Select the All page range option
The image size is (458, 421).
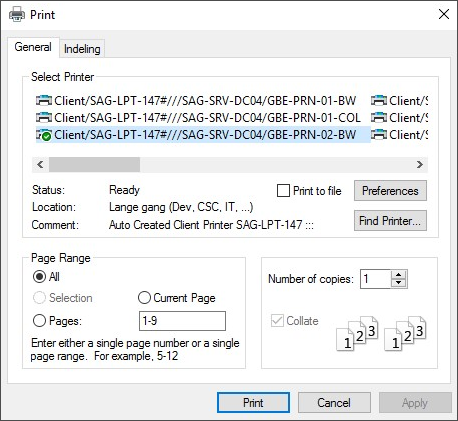click(39, 277)
